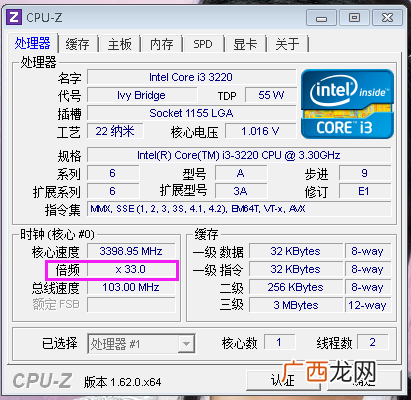Click the 版本 1.62.0.x64 version text
This screenshot has height=400, width=411.
click(x=122, y=382)
